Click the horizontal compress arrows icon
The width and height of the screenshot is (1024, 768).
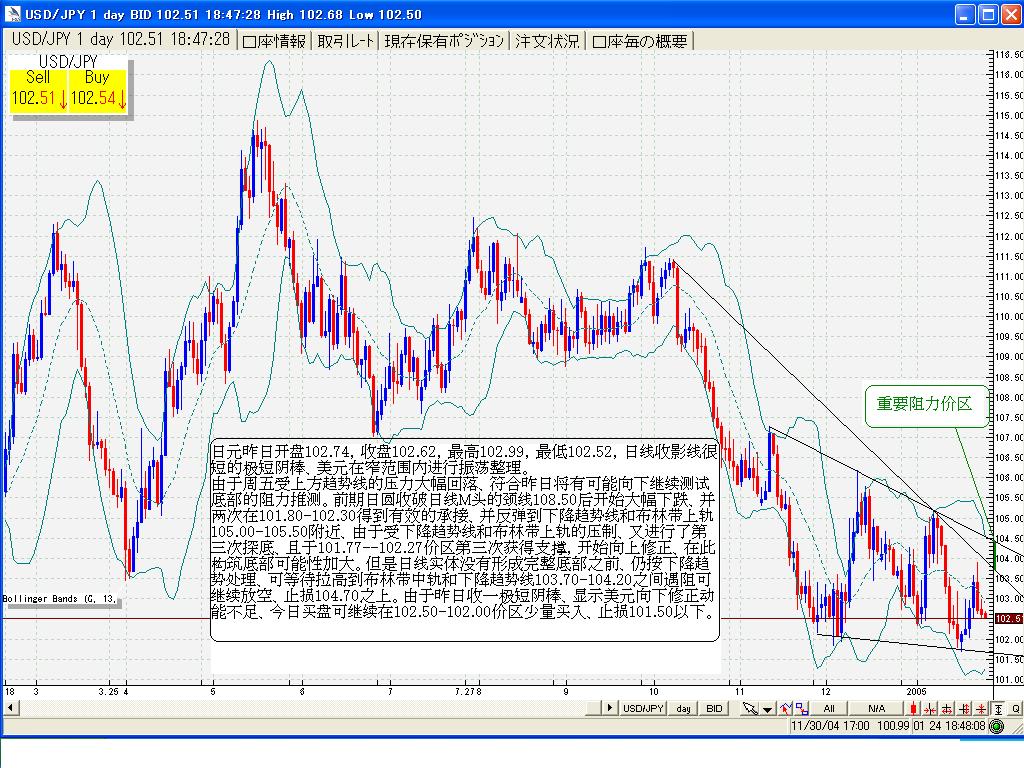tap(929, 708)
